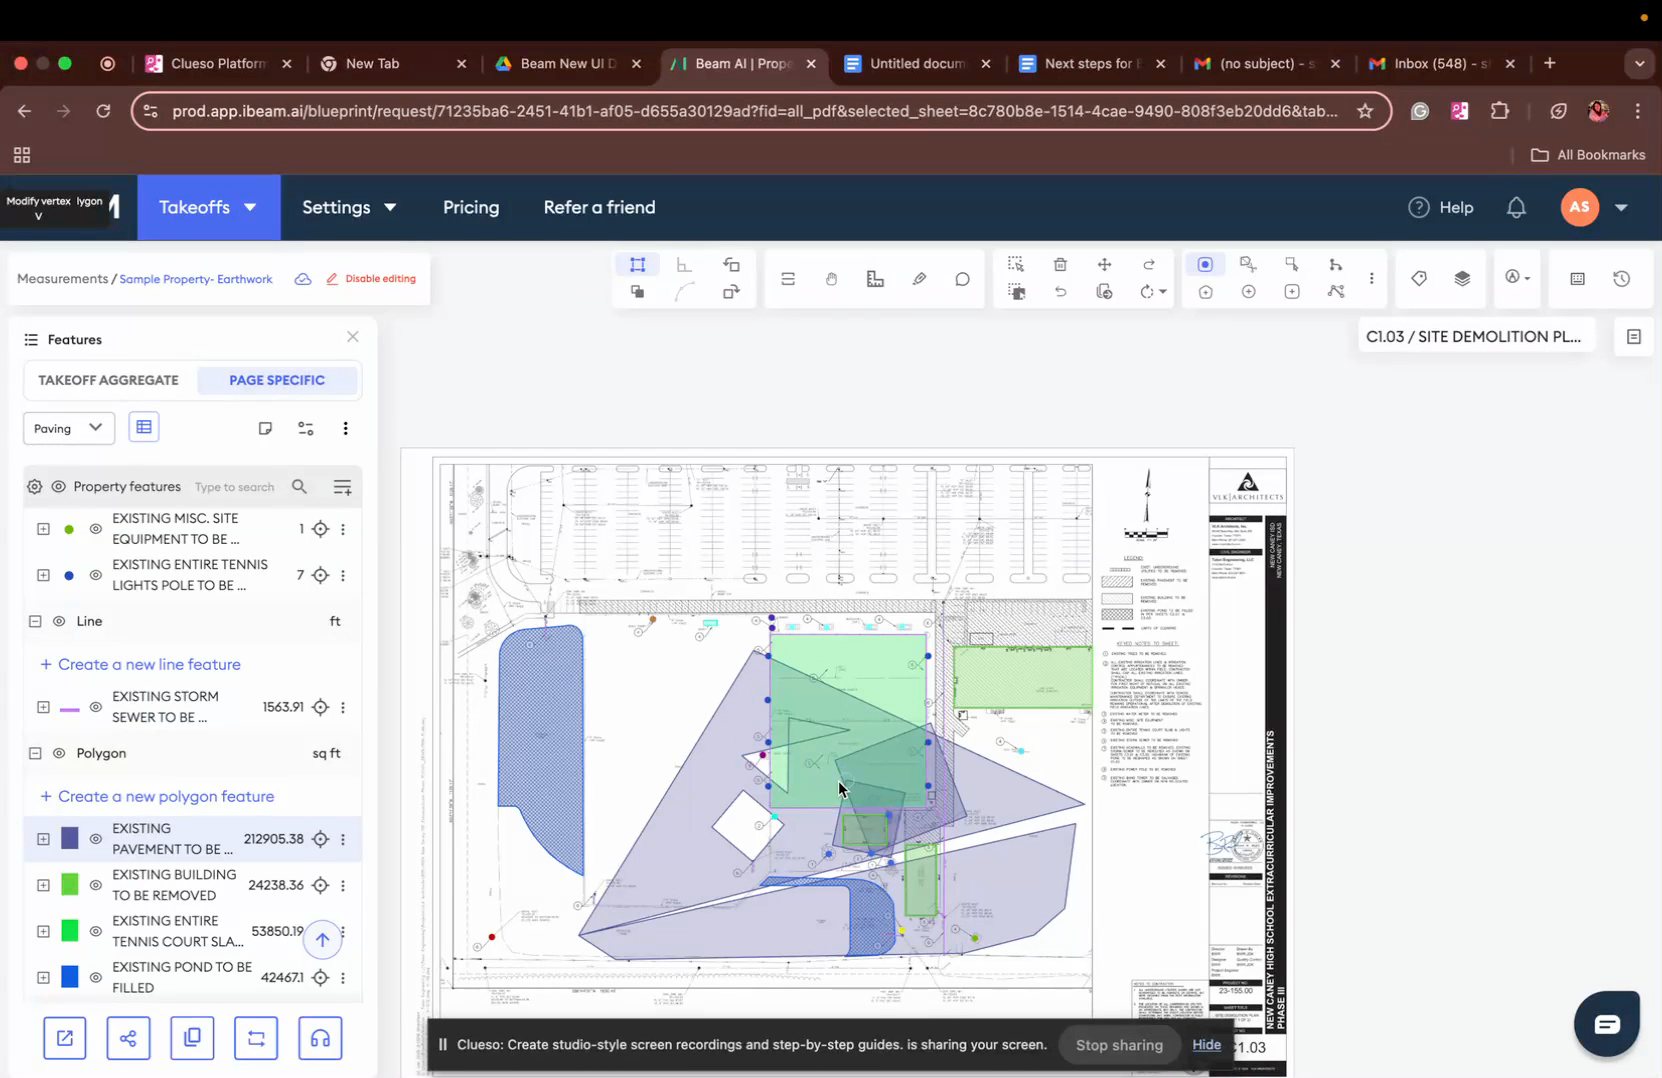Collapse the Polygon feature group
This screenshot has width=1662, height=1078.
[x=35, y=753]
